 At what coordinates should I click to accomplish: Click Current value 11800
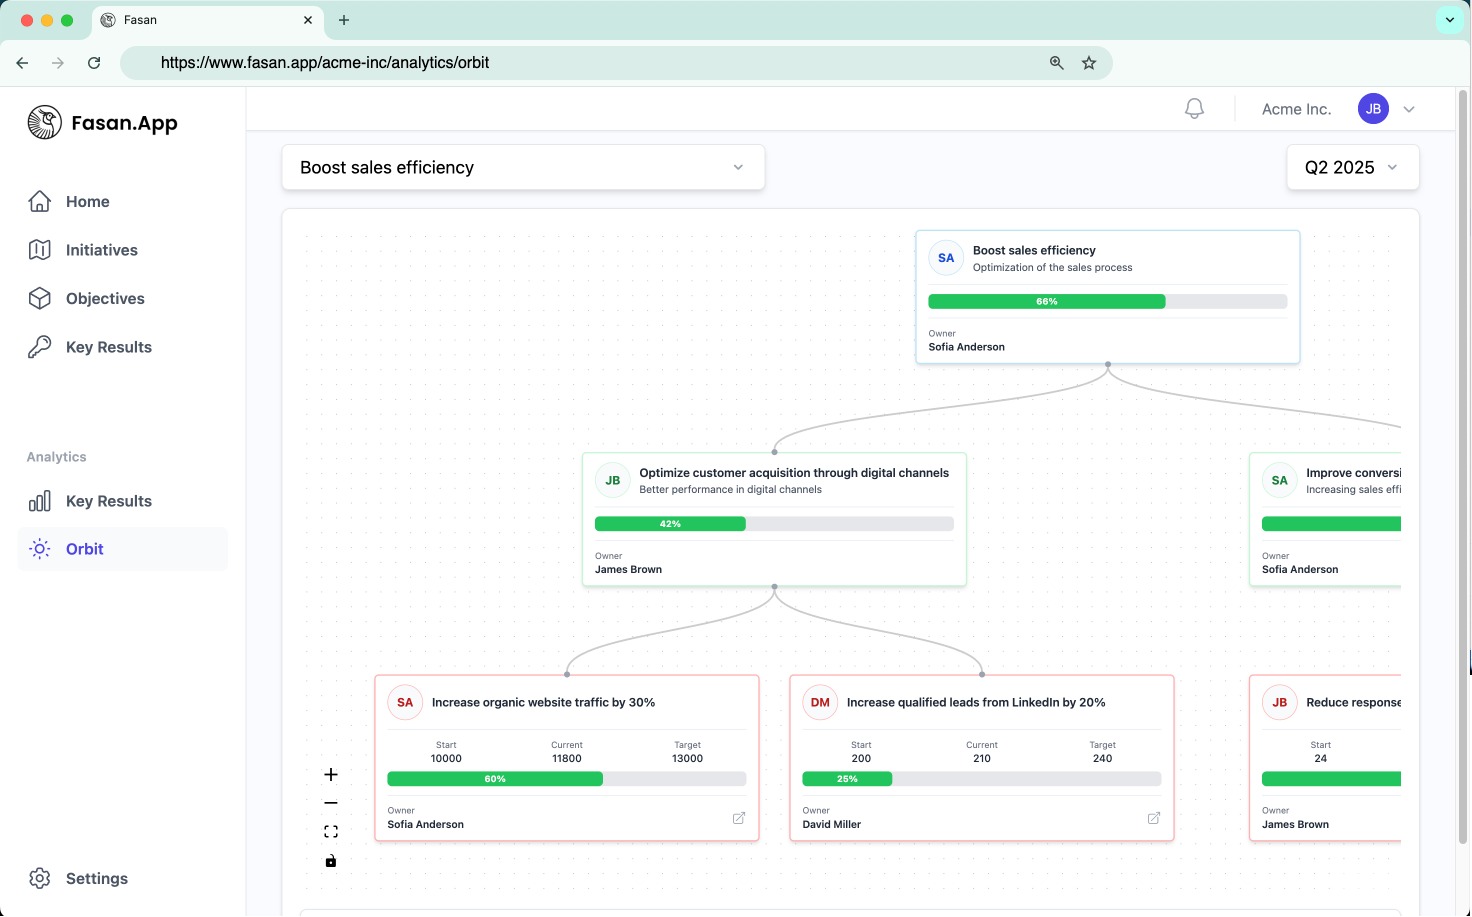pos(567,759)
